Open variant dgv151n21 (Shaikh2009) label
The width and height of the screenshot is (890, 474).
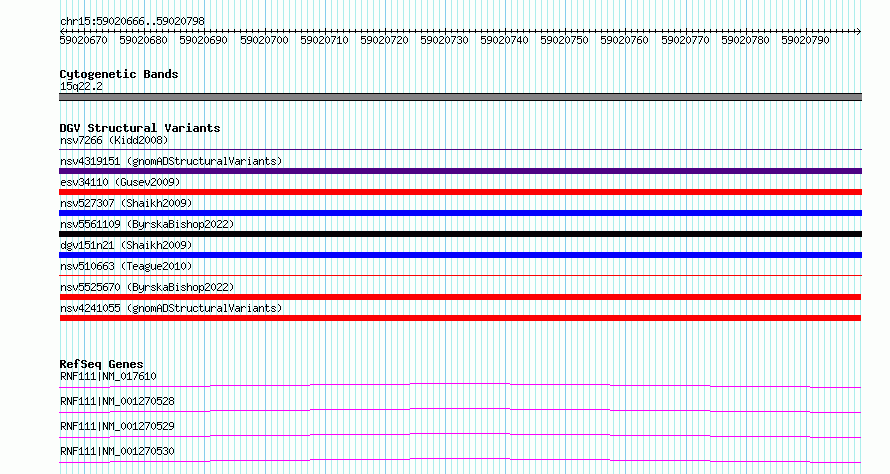126,245
